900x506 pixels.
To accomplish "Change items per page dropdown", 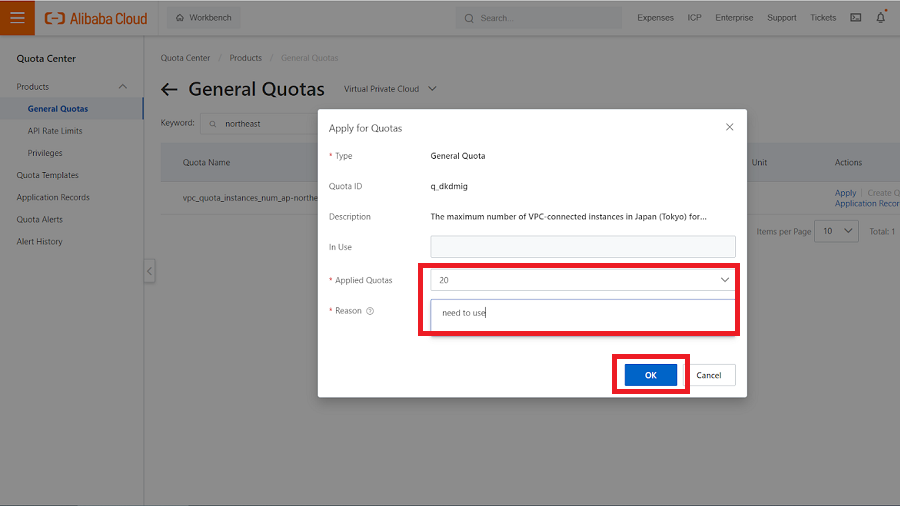I will tap(837, 231).
